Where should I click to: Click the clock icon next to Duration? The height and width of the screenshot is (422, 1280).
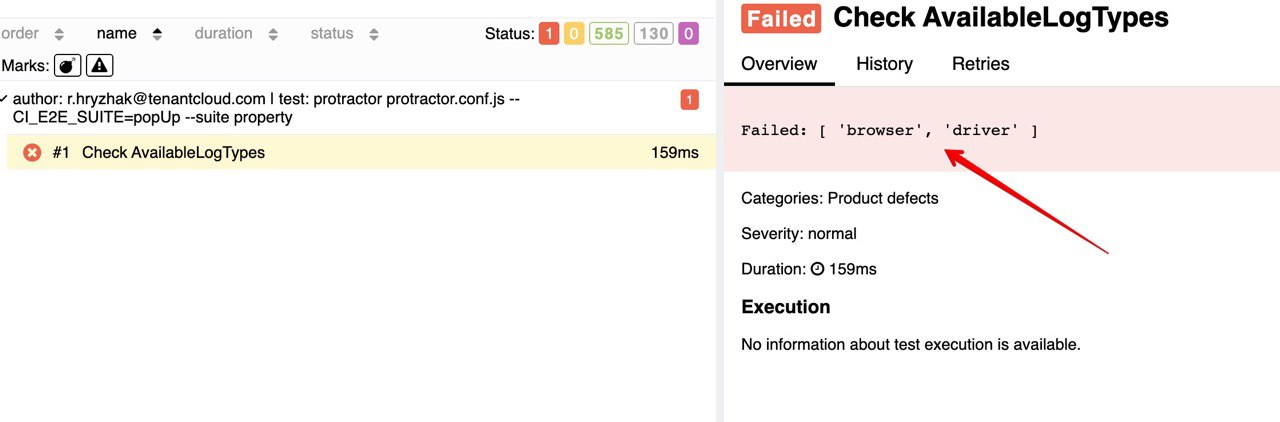(817, 269)
